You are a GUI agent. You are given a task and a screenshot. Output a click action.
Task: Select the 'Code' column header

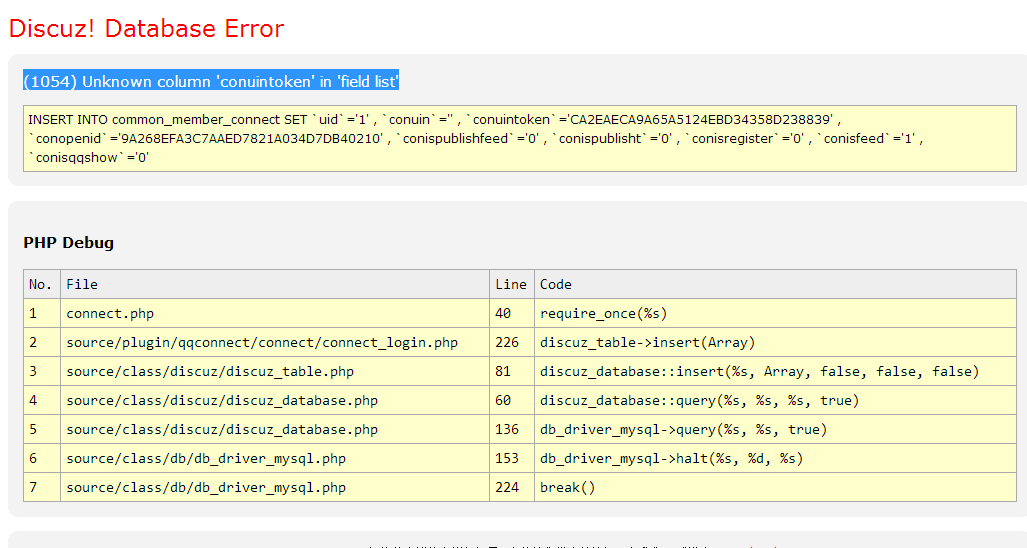556,284
